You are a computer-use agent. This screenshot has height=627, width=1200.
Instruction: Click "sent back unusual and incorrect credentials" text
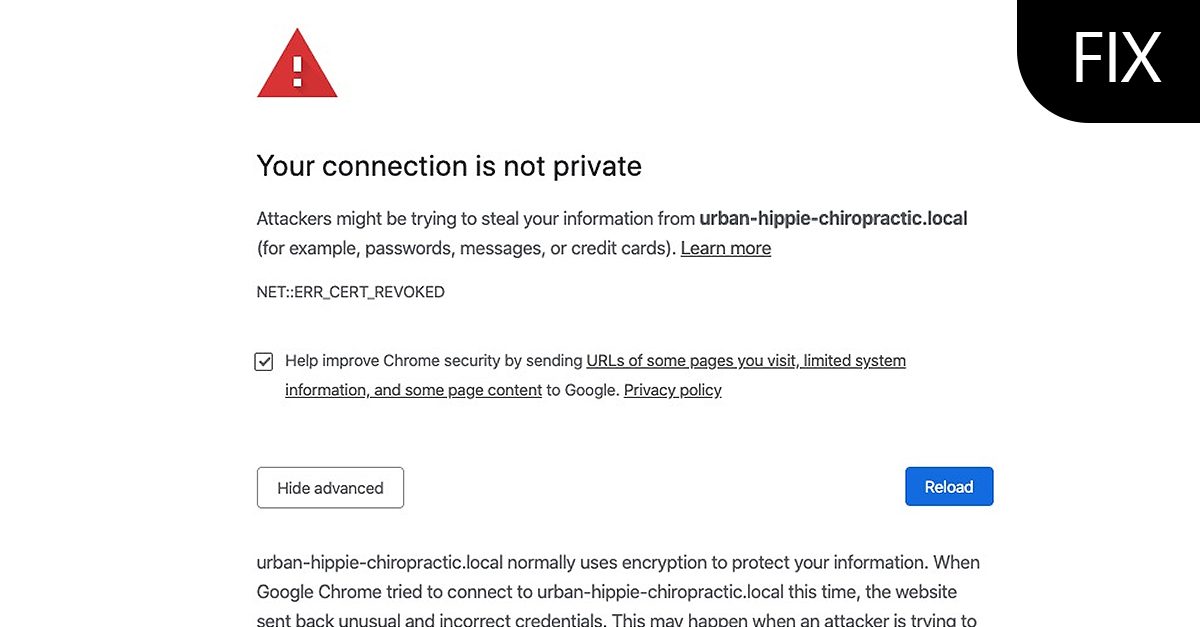point(430,620)
